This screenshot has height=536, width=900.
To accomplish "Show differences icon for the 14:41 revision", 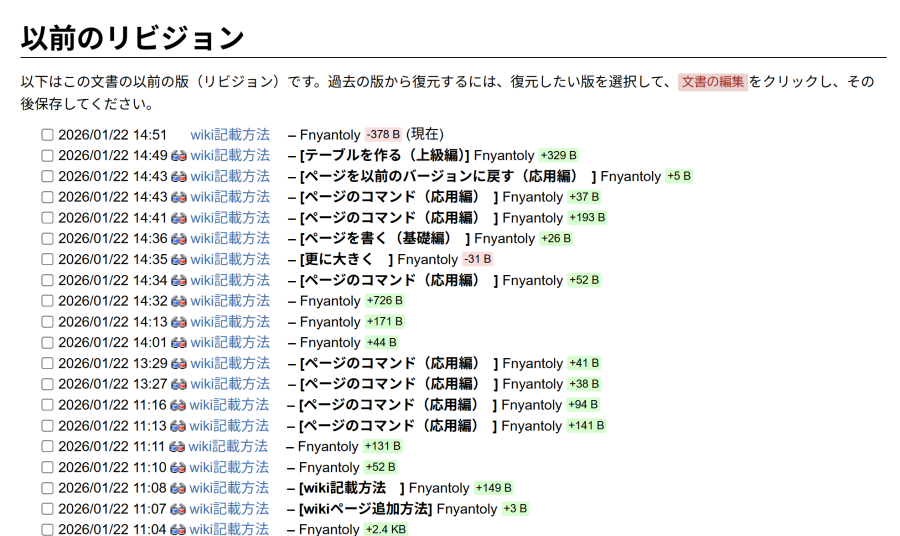I will [179, 218].
